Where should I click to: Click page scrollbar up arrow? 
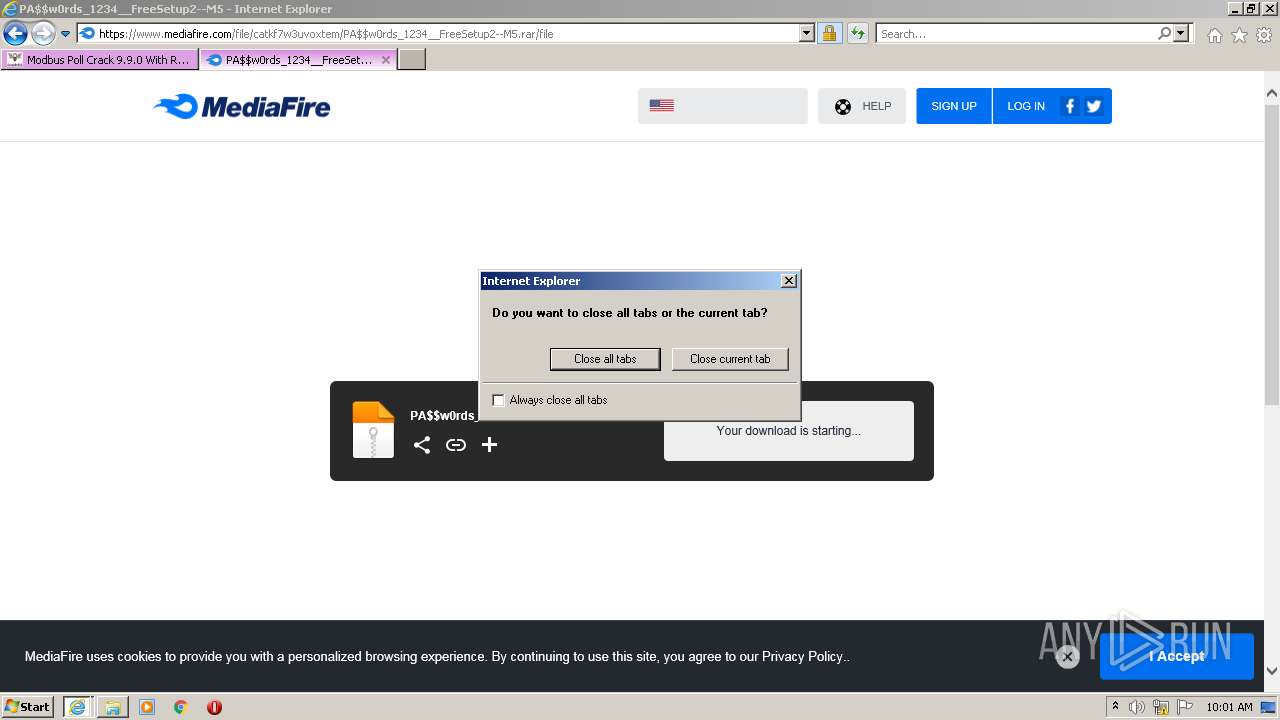pyautogui.click(x=1272, y=94)
